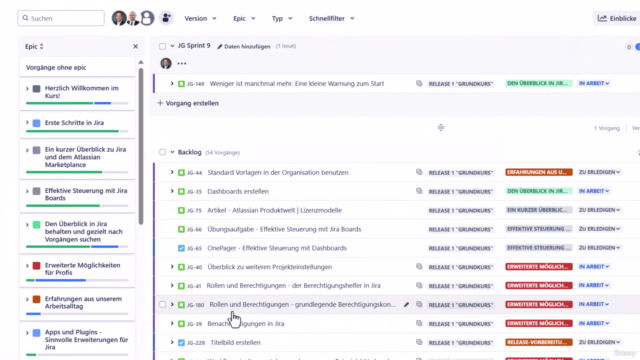
Task: Expand epic Erste Schritte in Jira
Action: click(27, 123)
